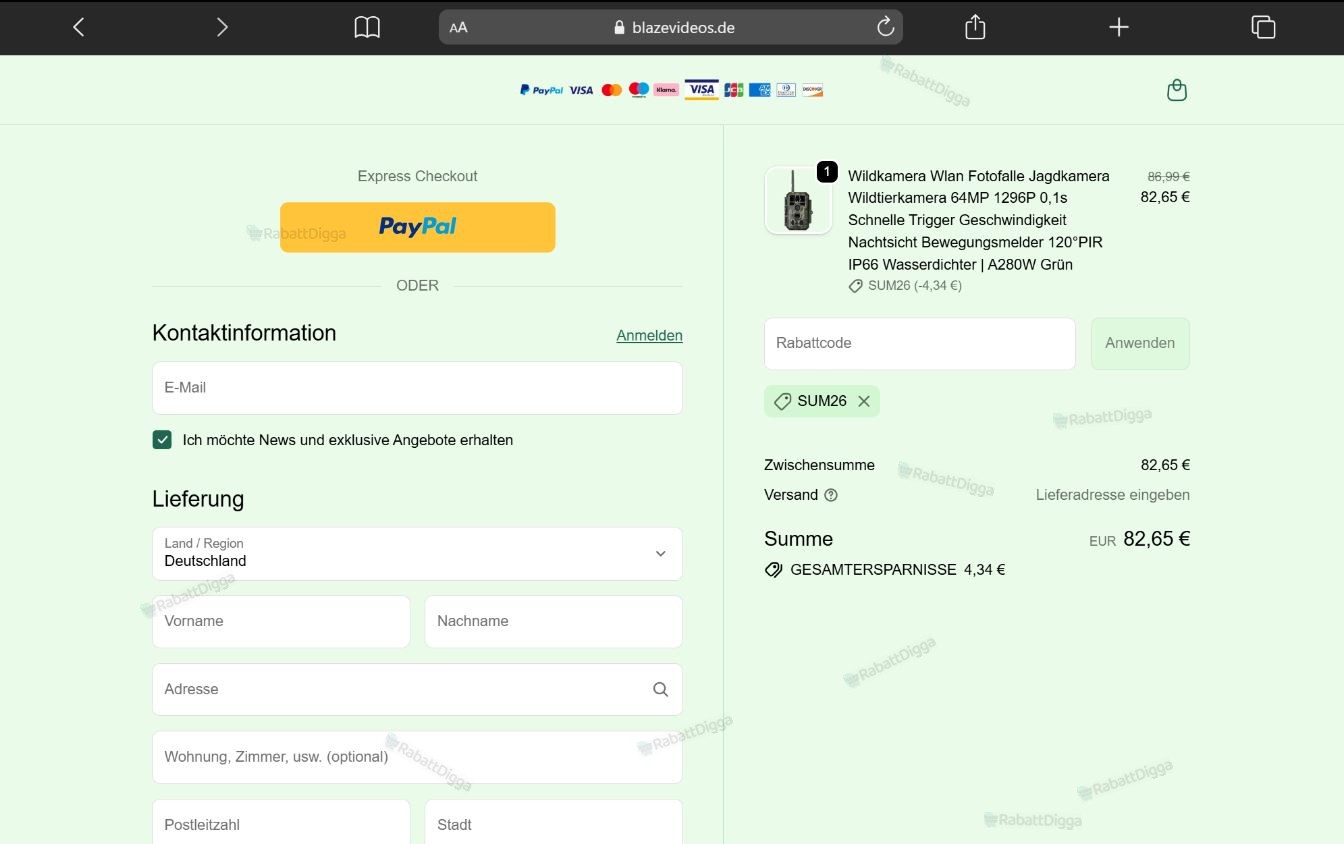Click the Lieferadresse eingeben text
Viewport: 1344px width, 844px height.
1113,495
